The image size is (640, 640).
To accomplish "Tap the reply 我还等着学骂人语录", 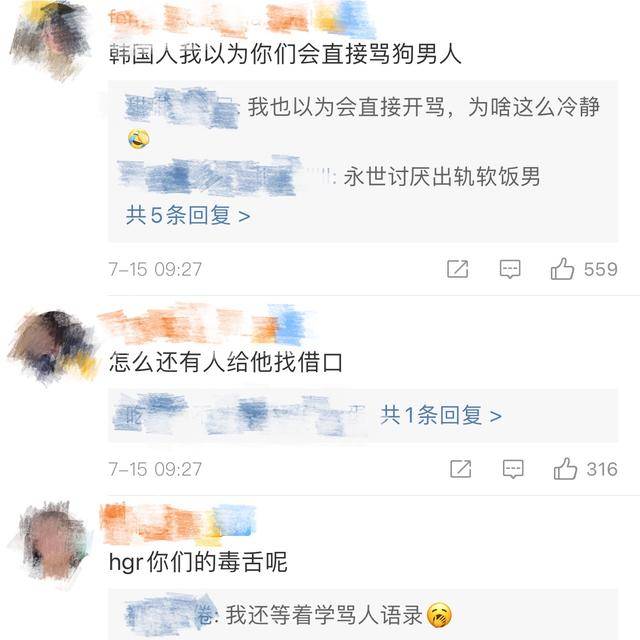I will (x=324, y=615).
